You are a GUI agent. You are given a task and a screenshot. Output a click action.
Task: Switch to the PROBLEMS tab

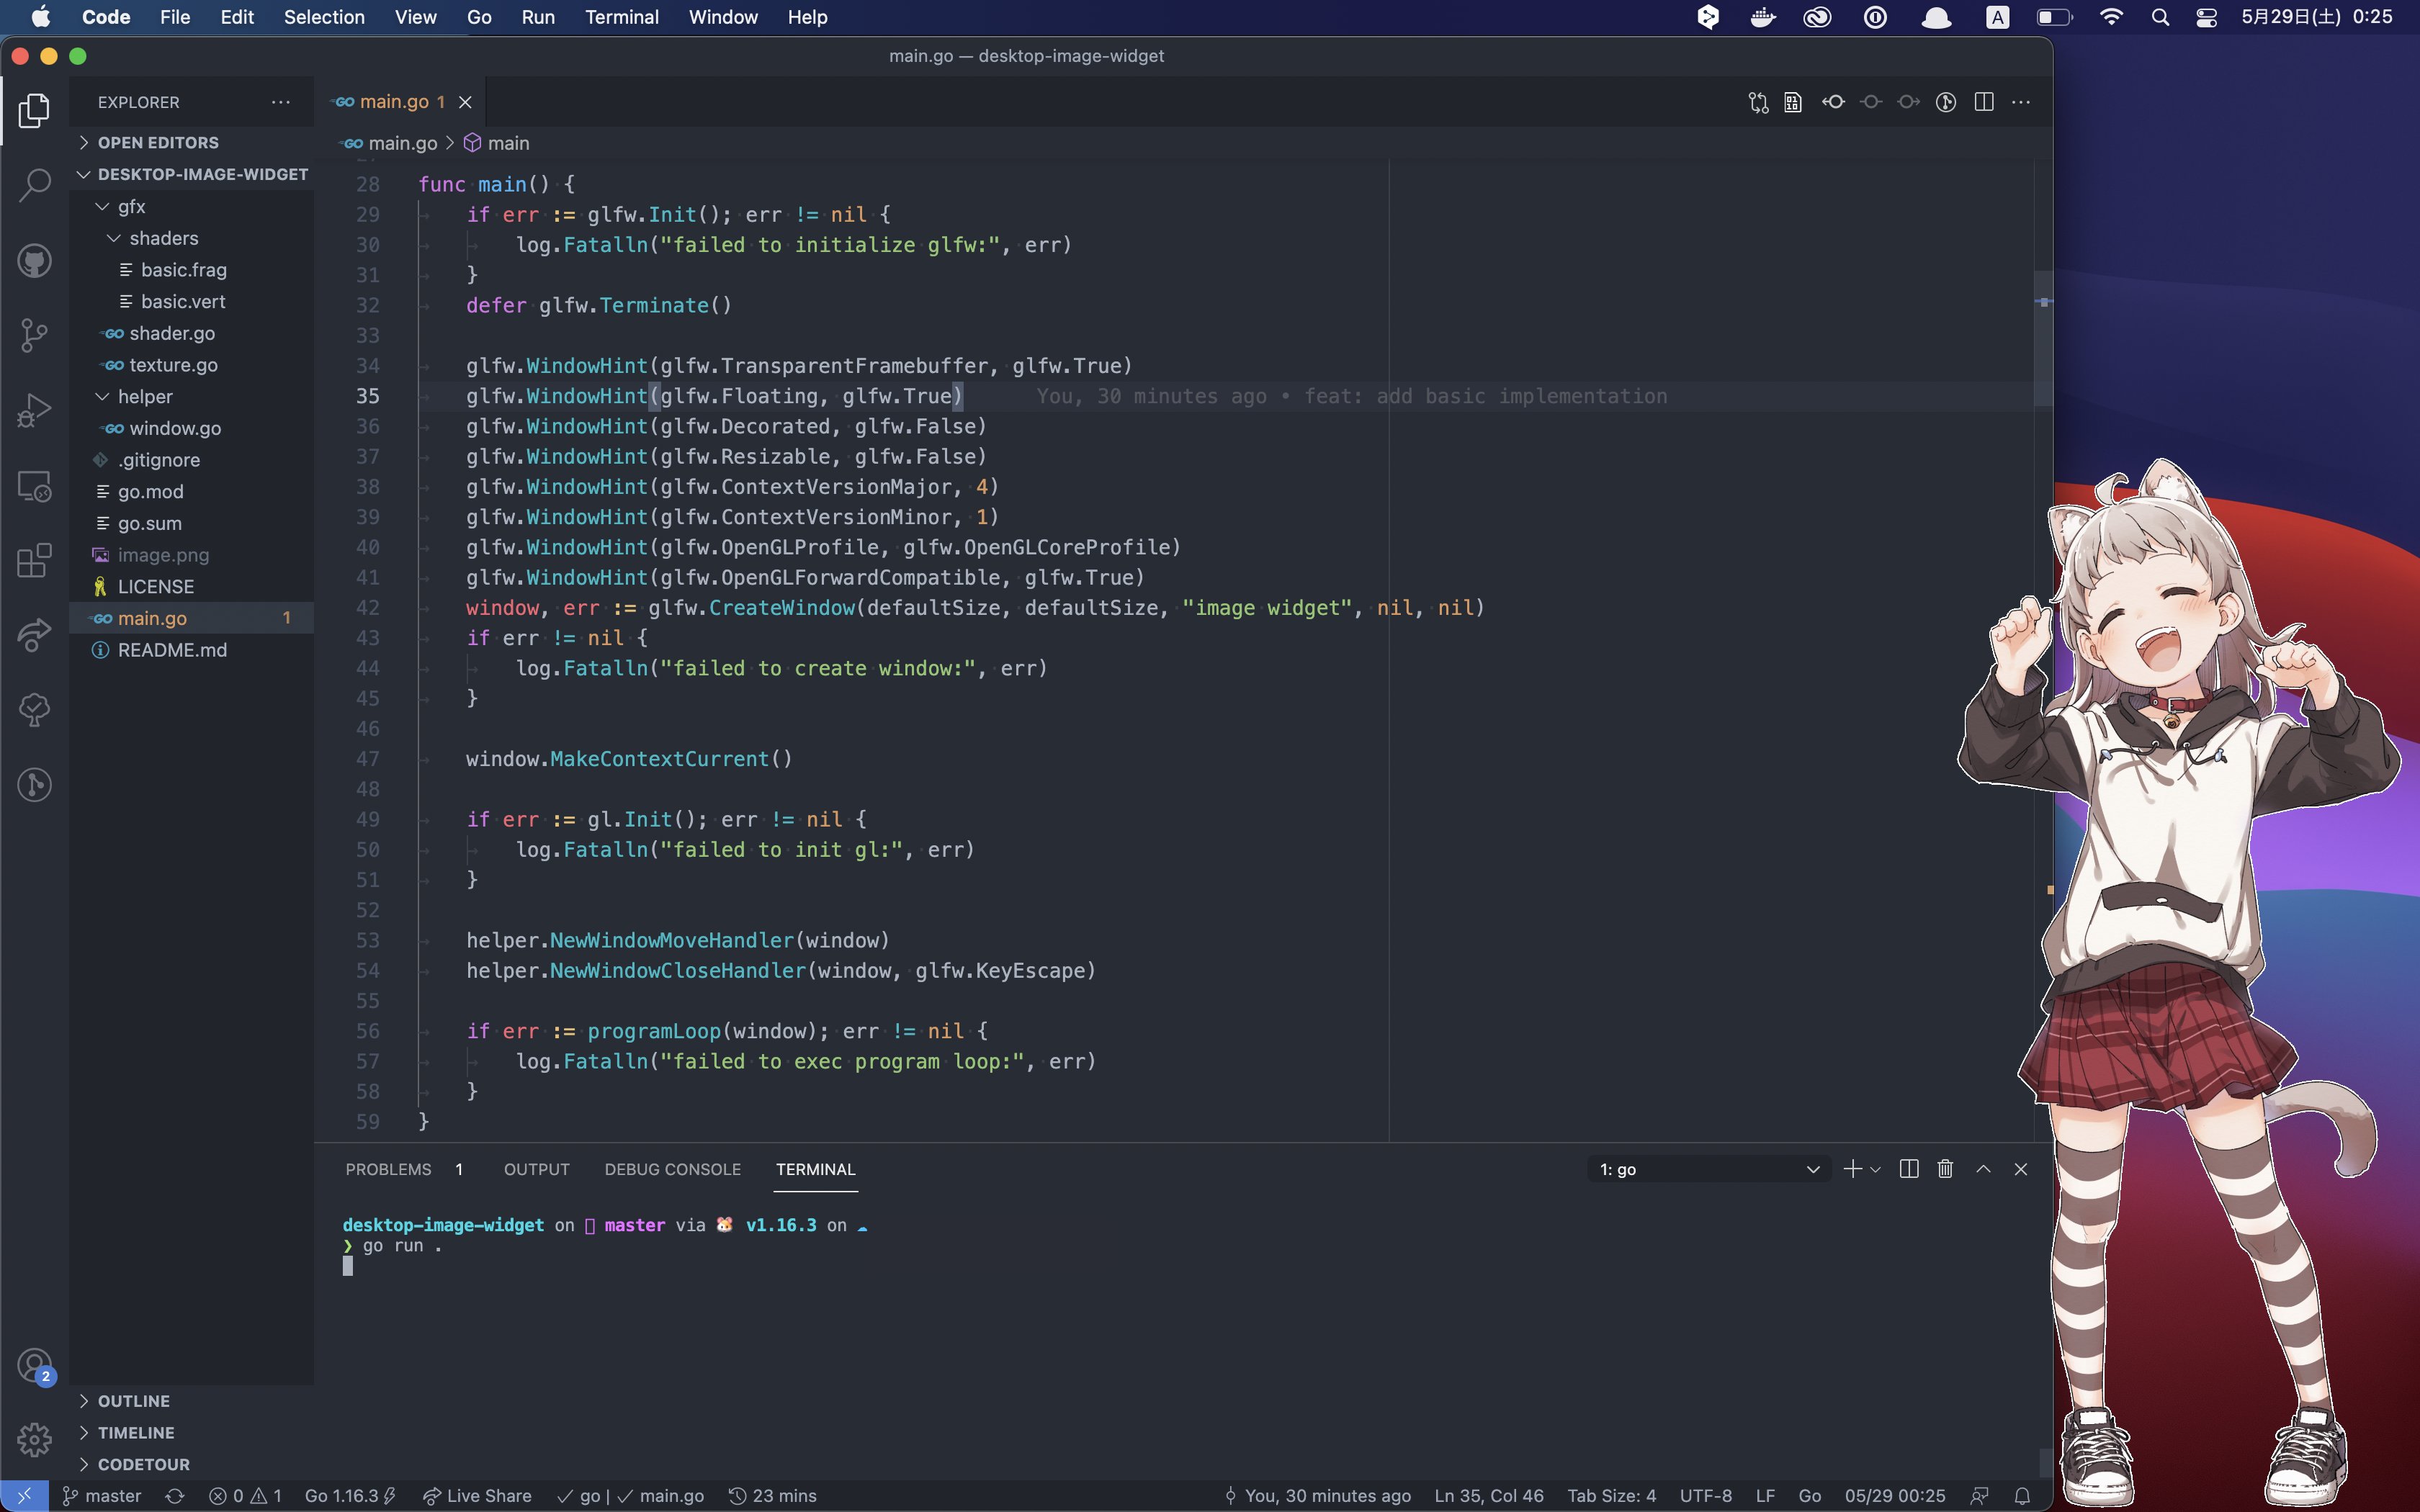pyautogui.click(x=388, y=1169)
